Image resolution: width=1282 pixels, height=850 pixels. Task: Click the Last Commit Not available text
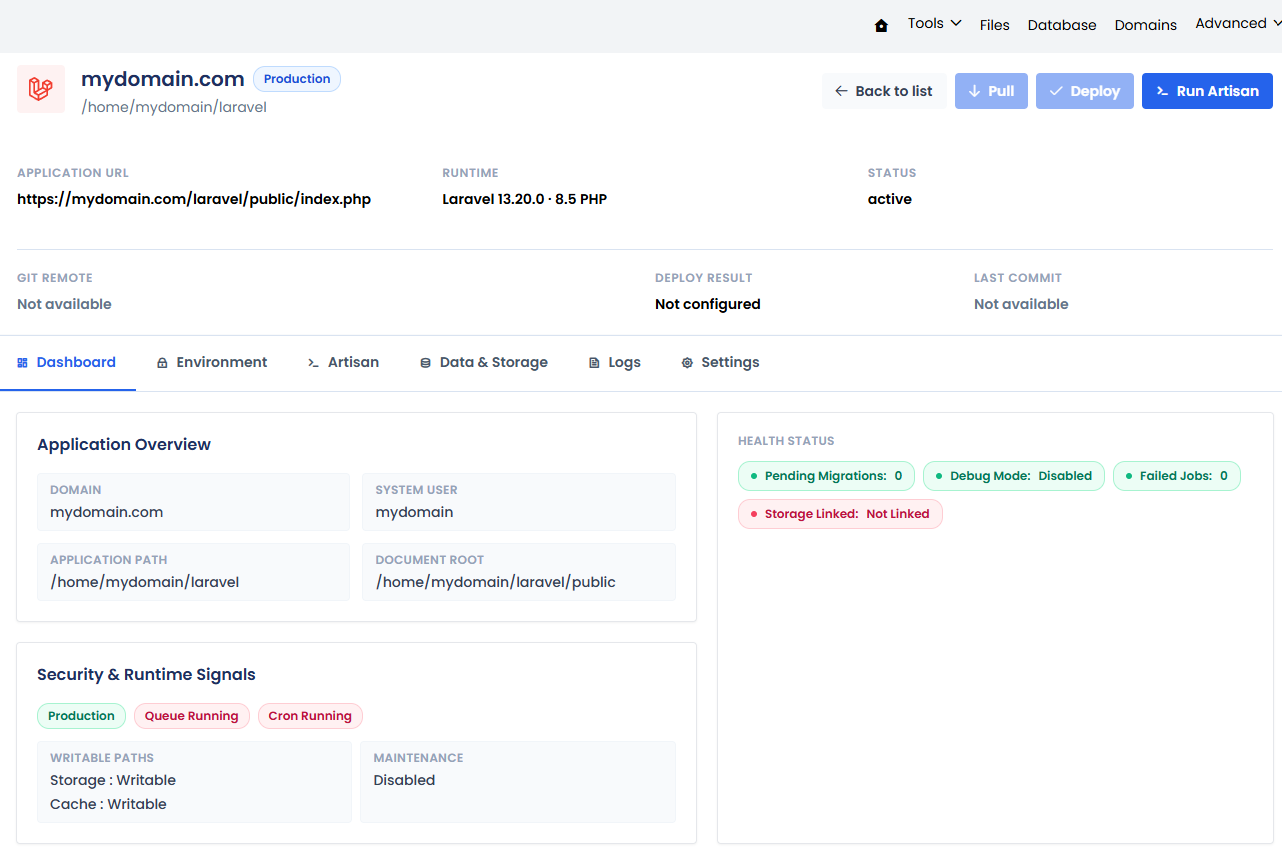point(1021,304)
